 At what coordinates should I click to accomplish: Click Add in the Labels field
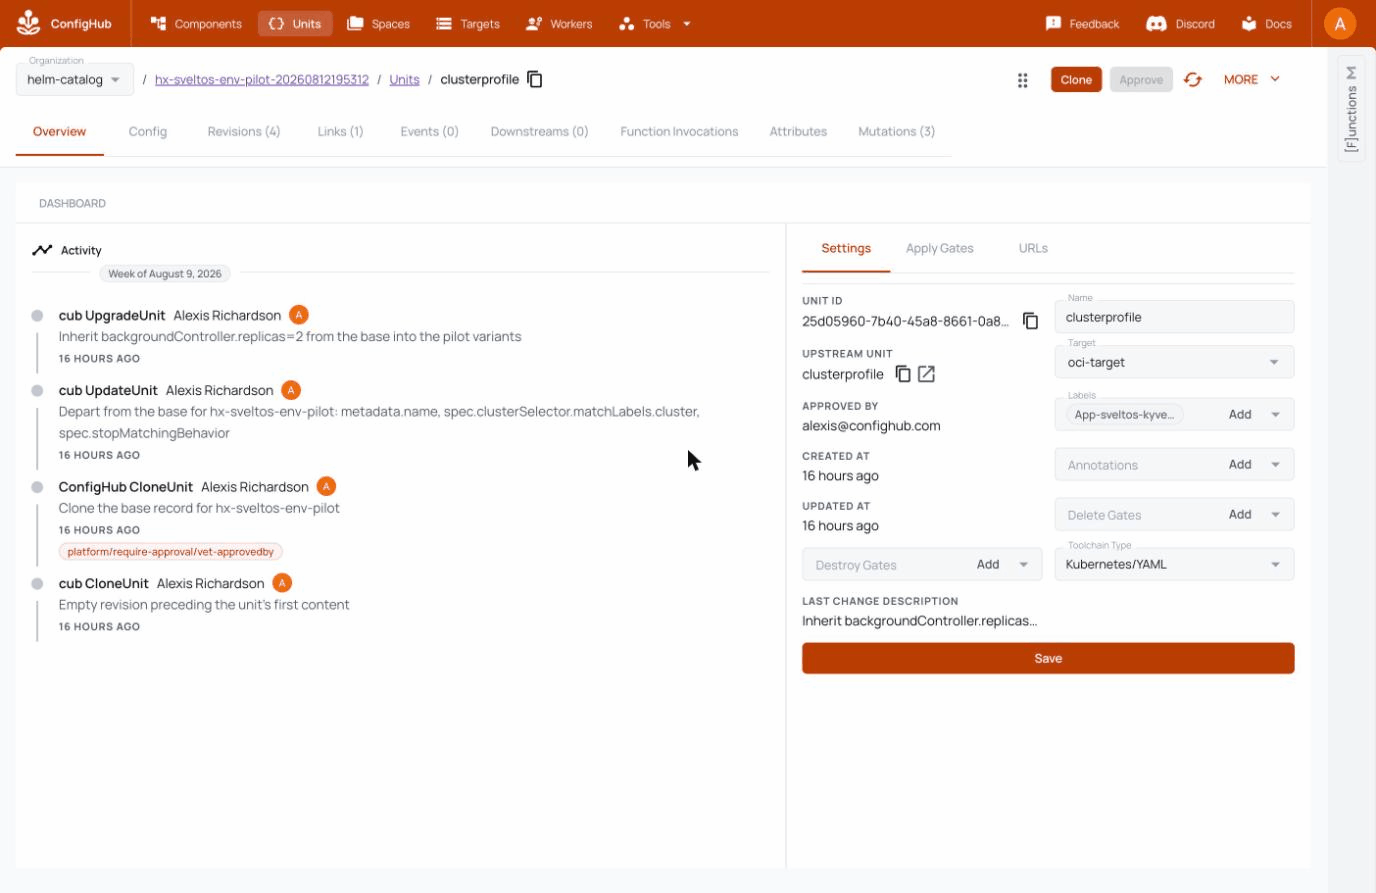[1240, 415]
